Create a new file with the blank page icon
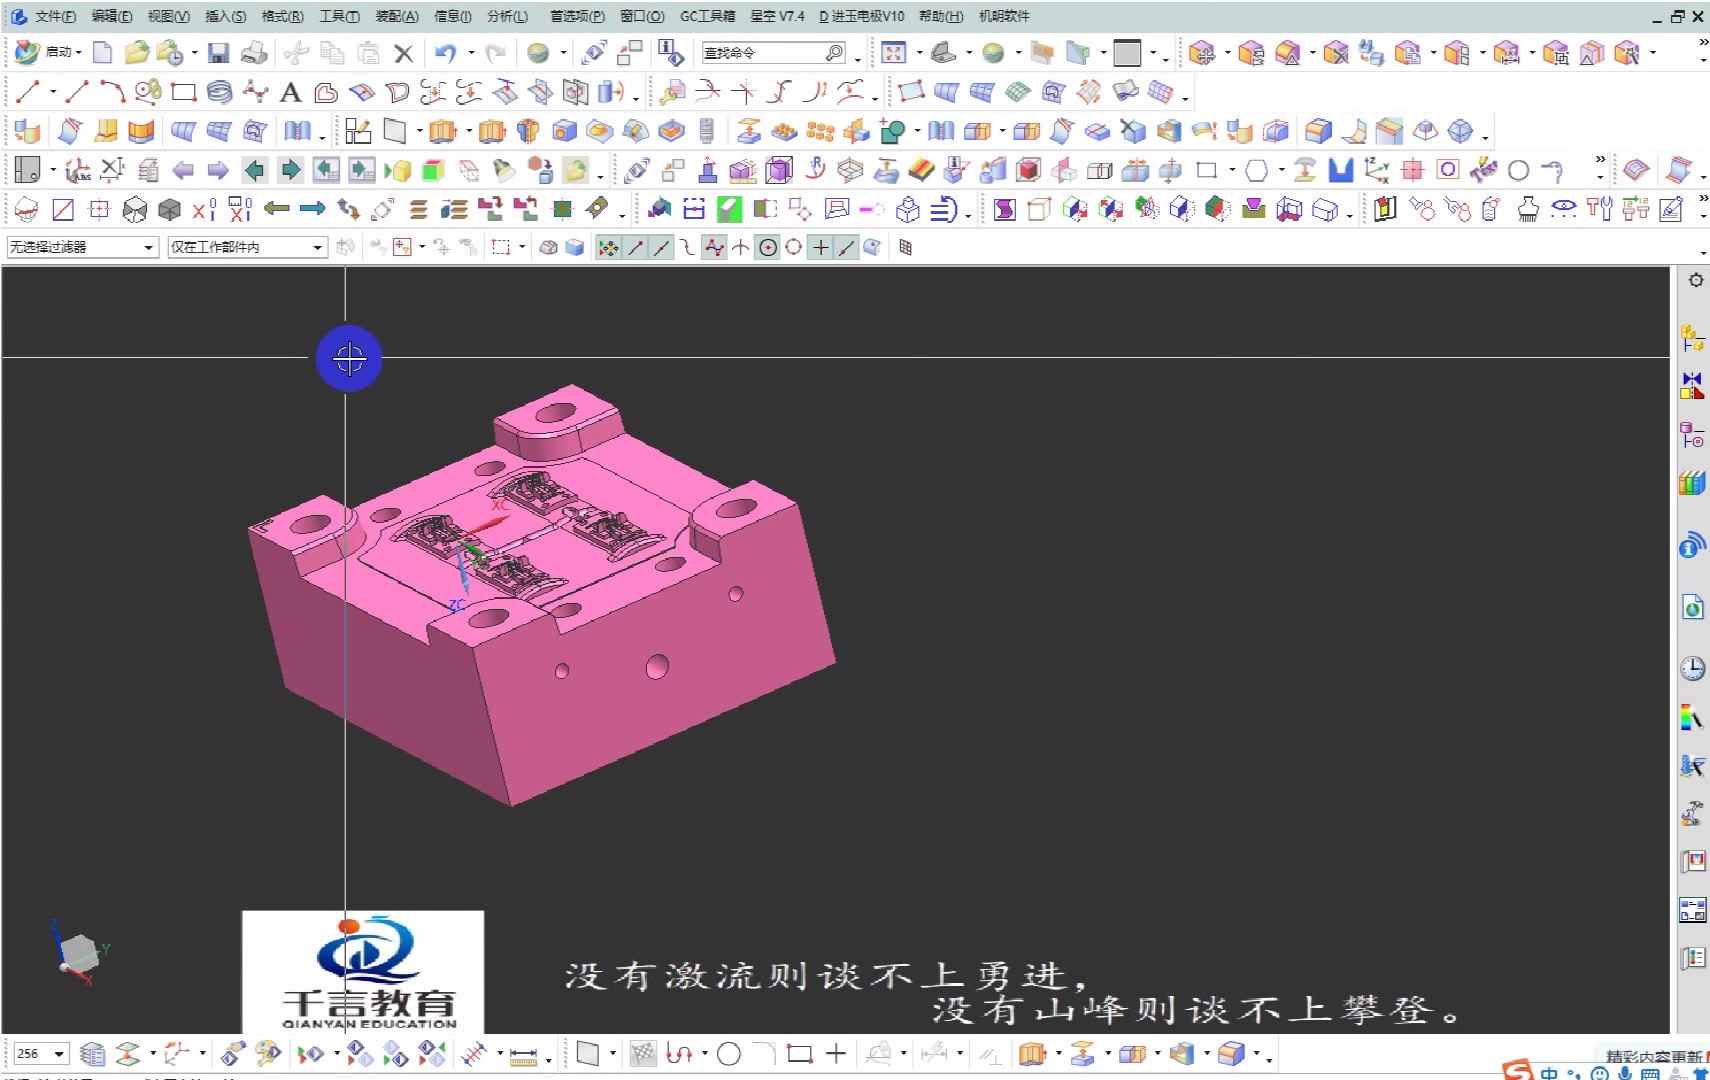 click(x=102, y=52)
